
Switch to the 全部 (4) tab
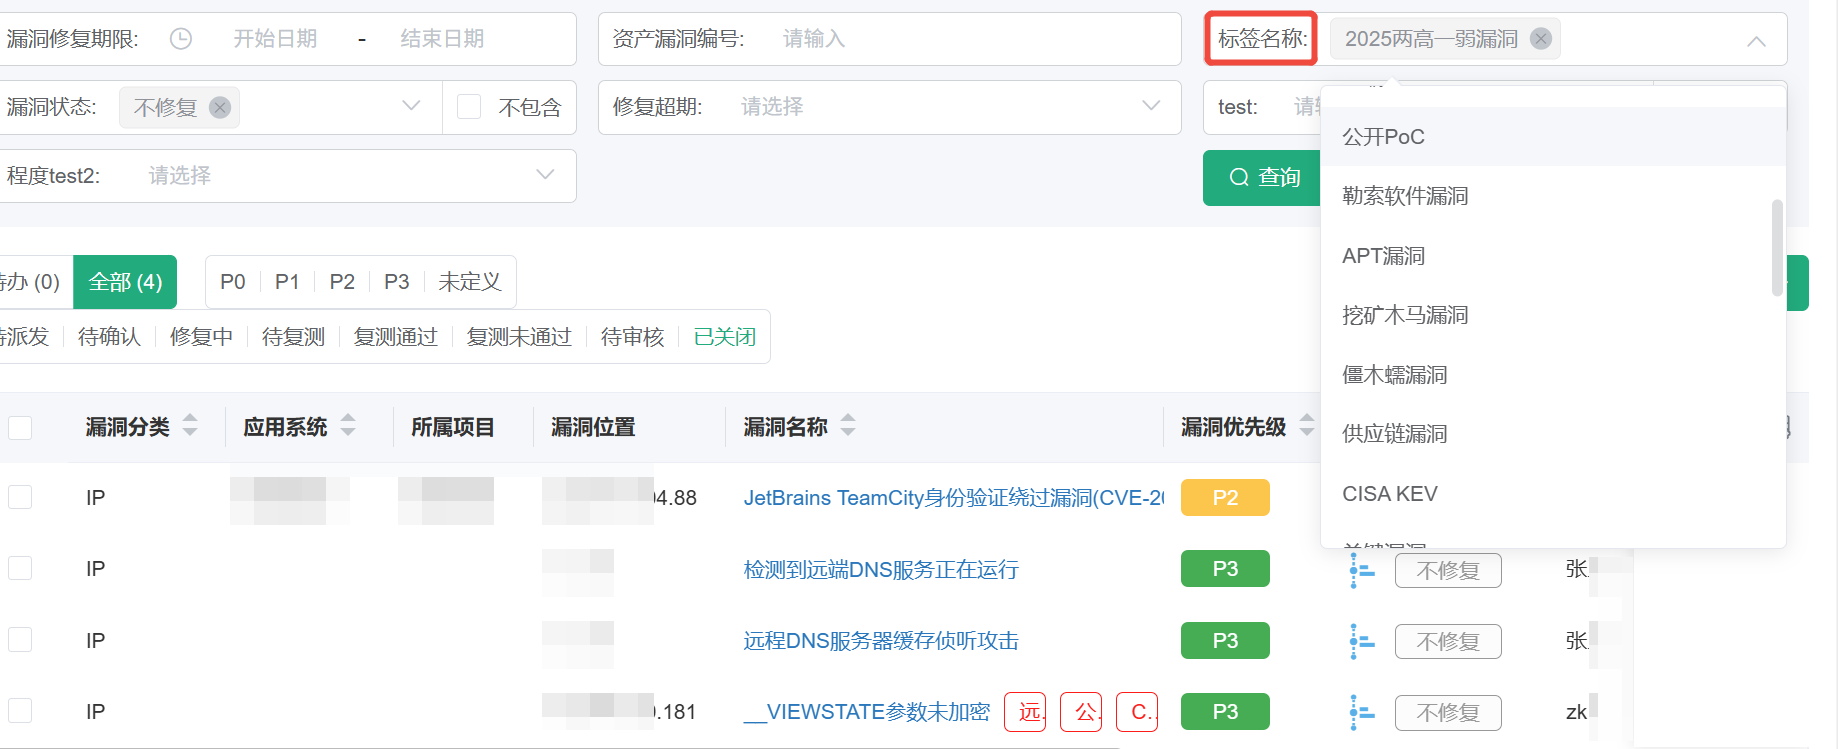[125, 282]
